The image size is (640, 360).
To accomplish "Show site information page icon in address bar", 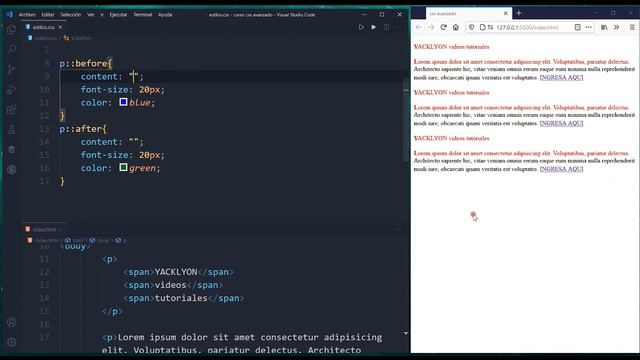I will tap(482, 27).
